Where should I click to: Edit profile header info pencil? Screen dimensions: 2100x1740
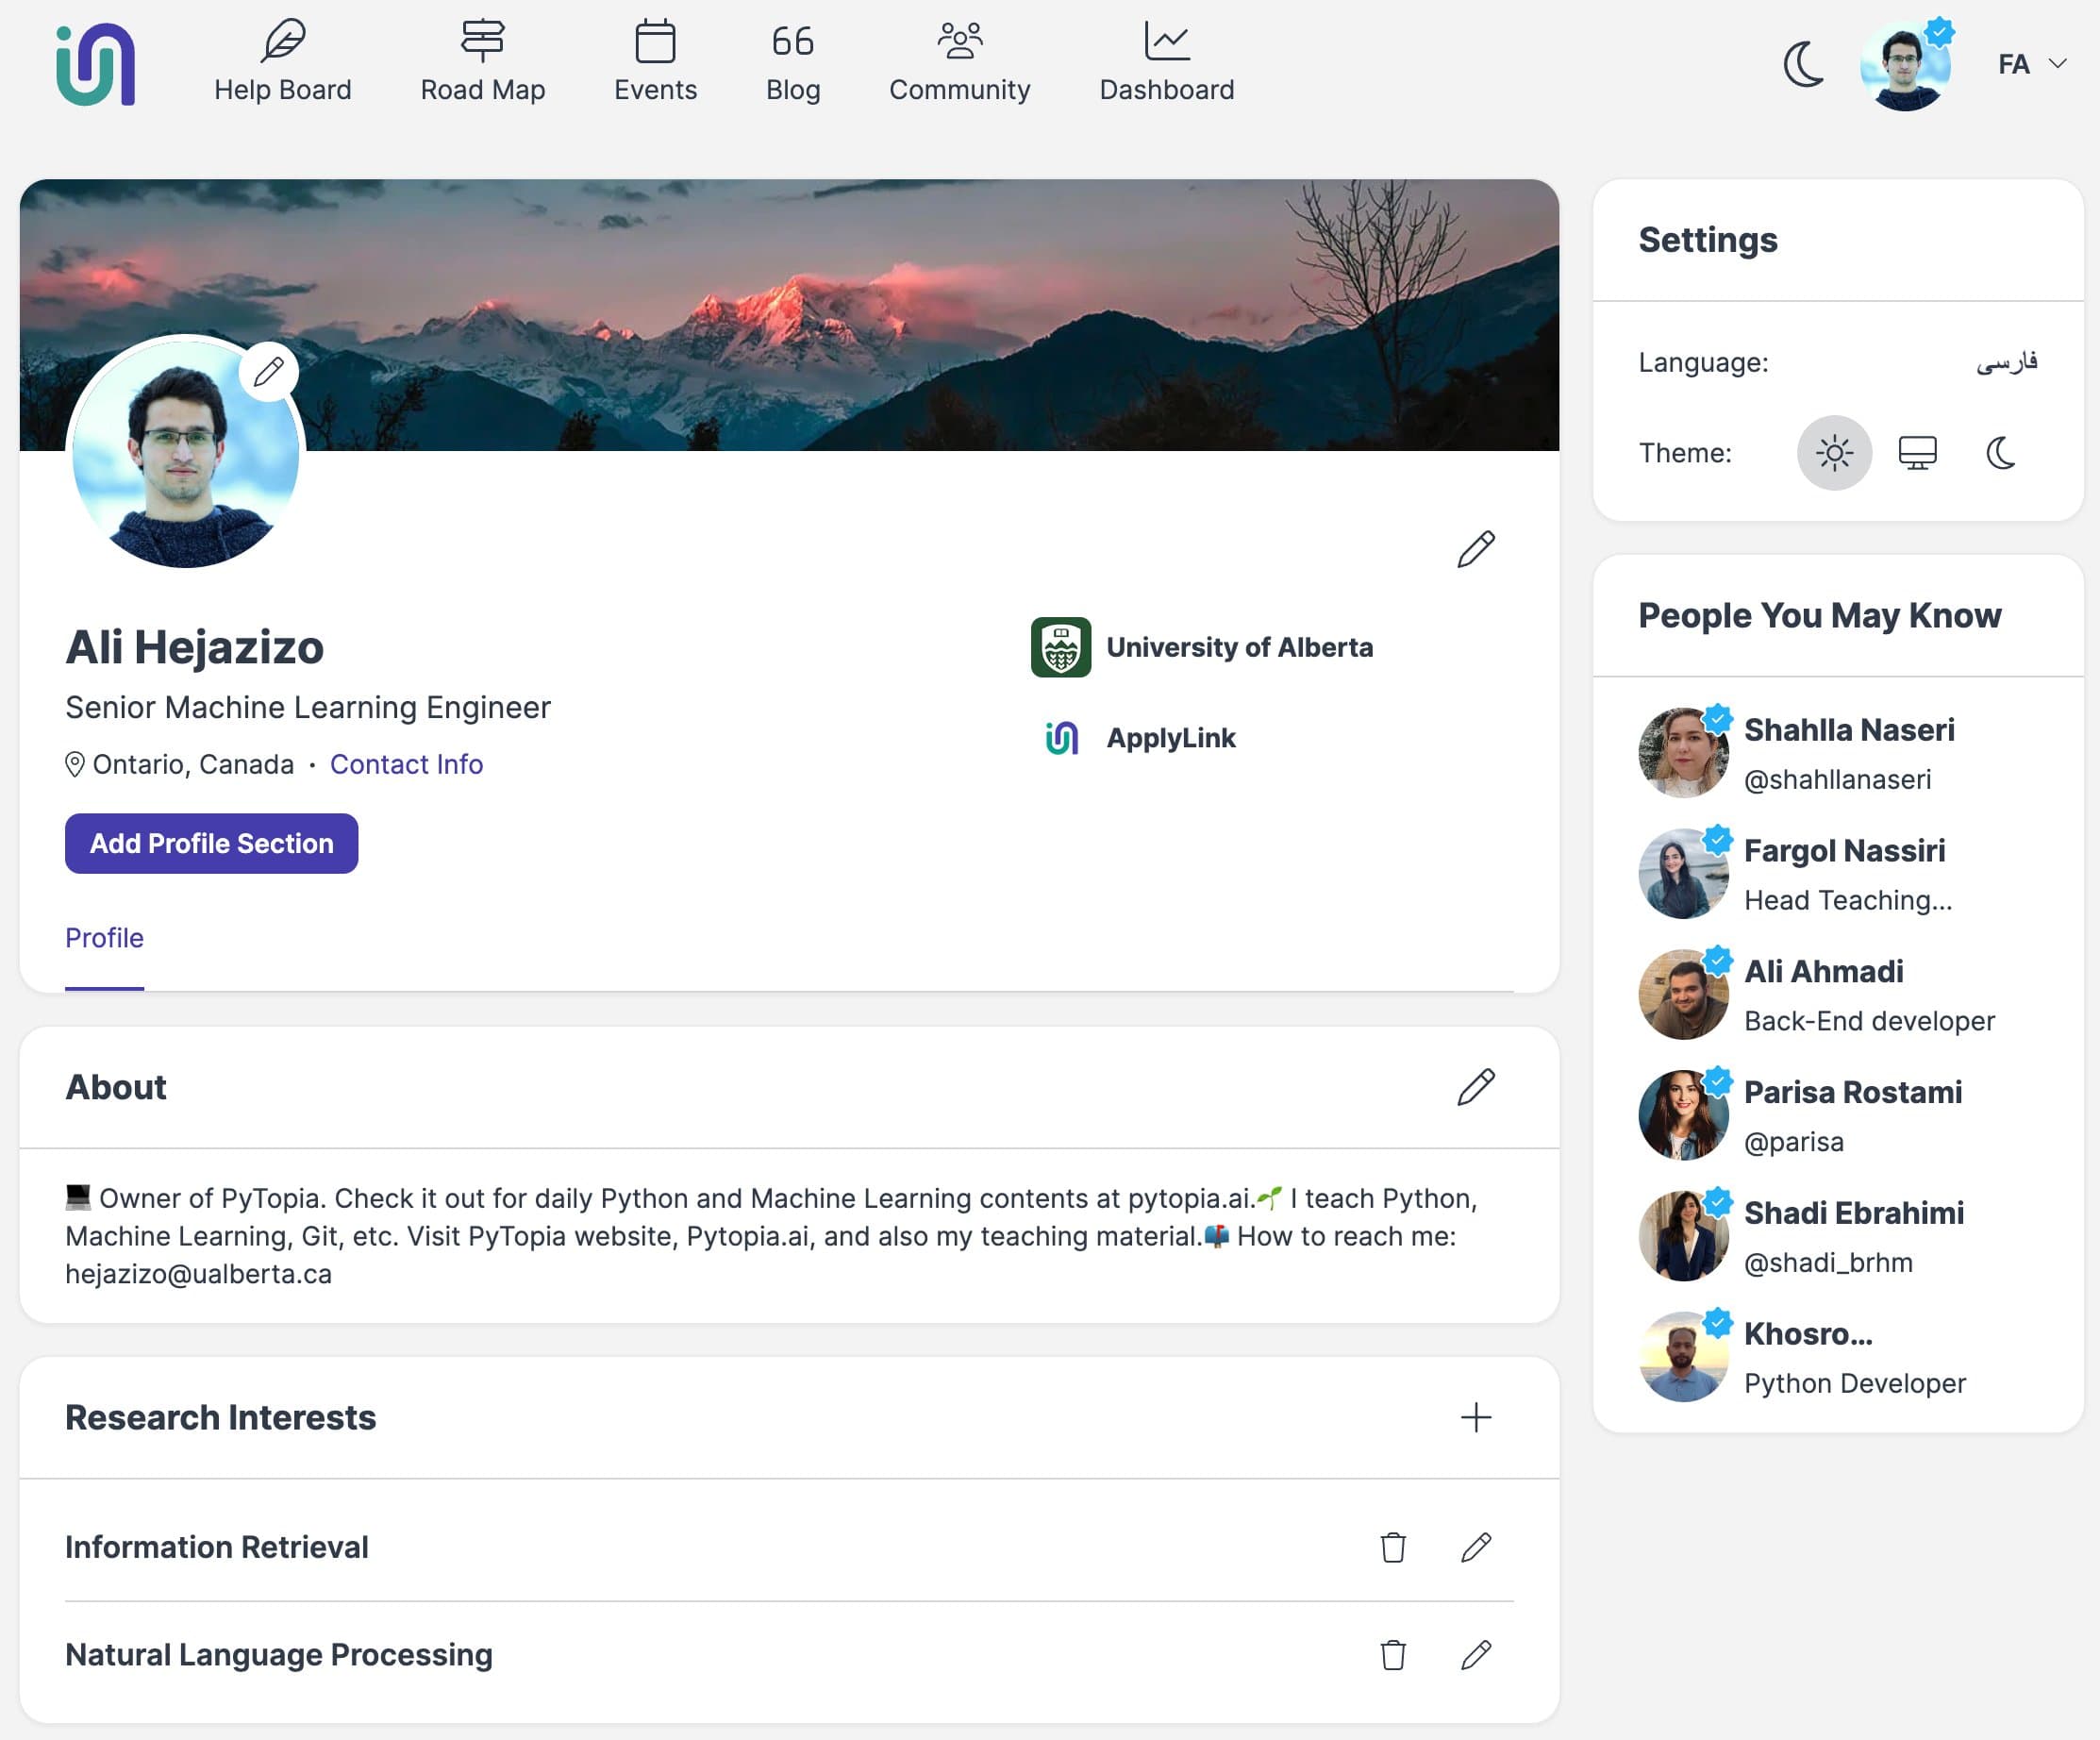(x=1475, y=549)
